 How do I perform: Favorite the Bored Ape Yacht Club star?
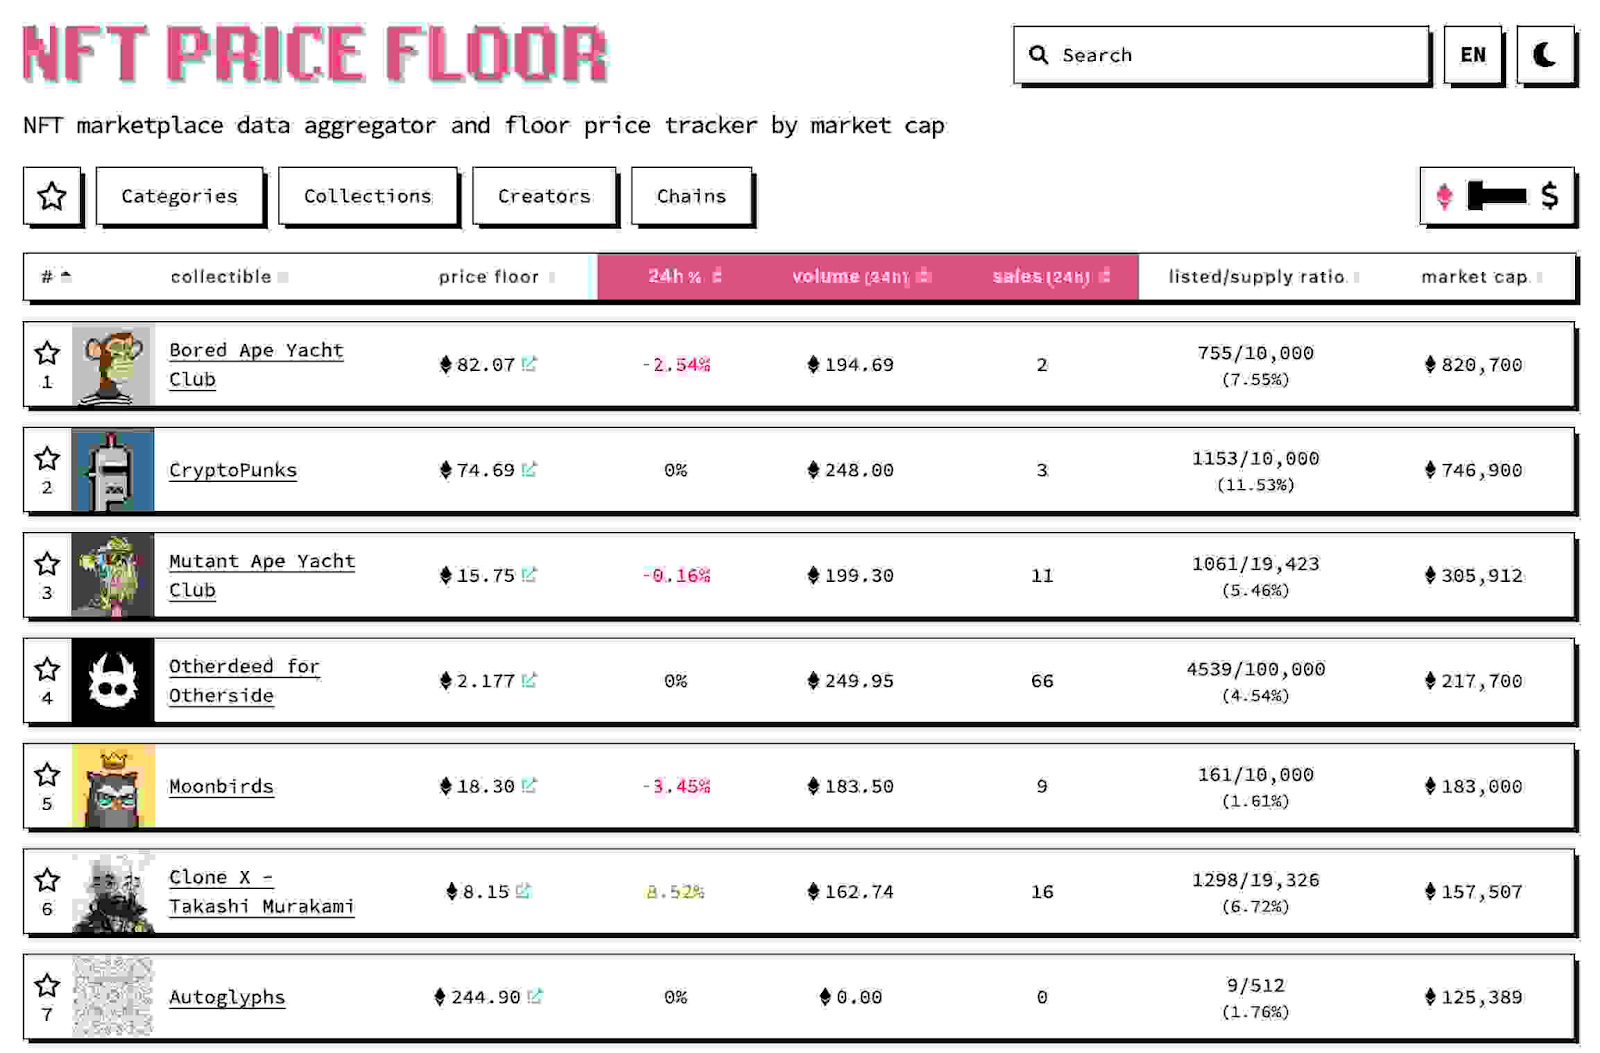47,353
